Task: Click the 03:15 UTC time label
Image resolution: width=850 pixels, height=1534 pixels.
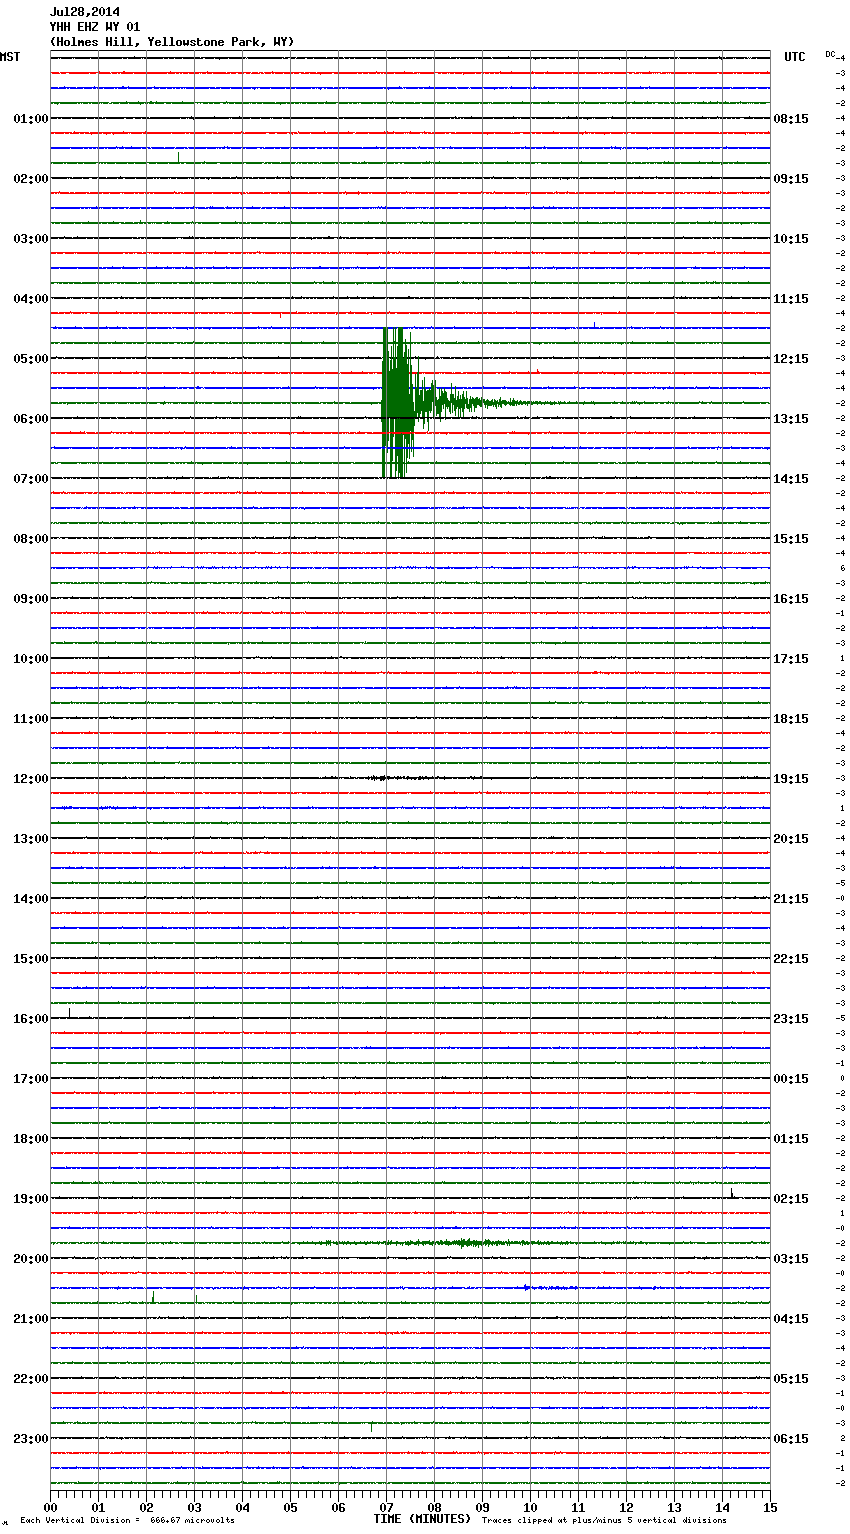Action: [x=791, y=1259]
